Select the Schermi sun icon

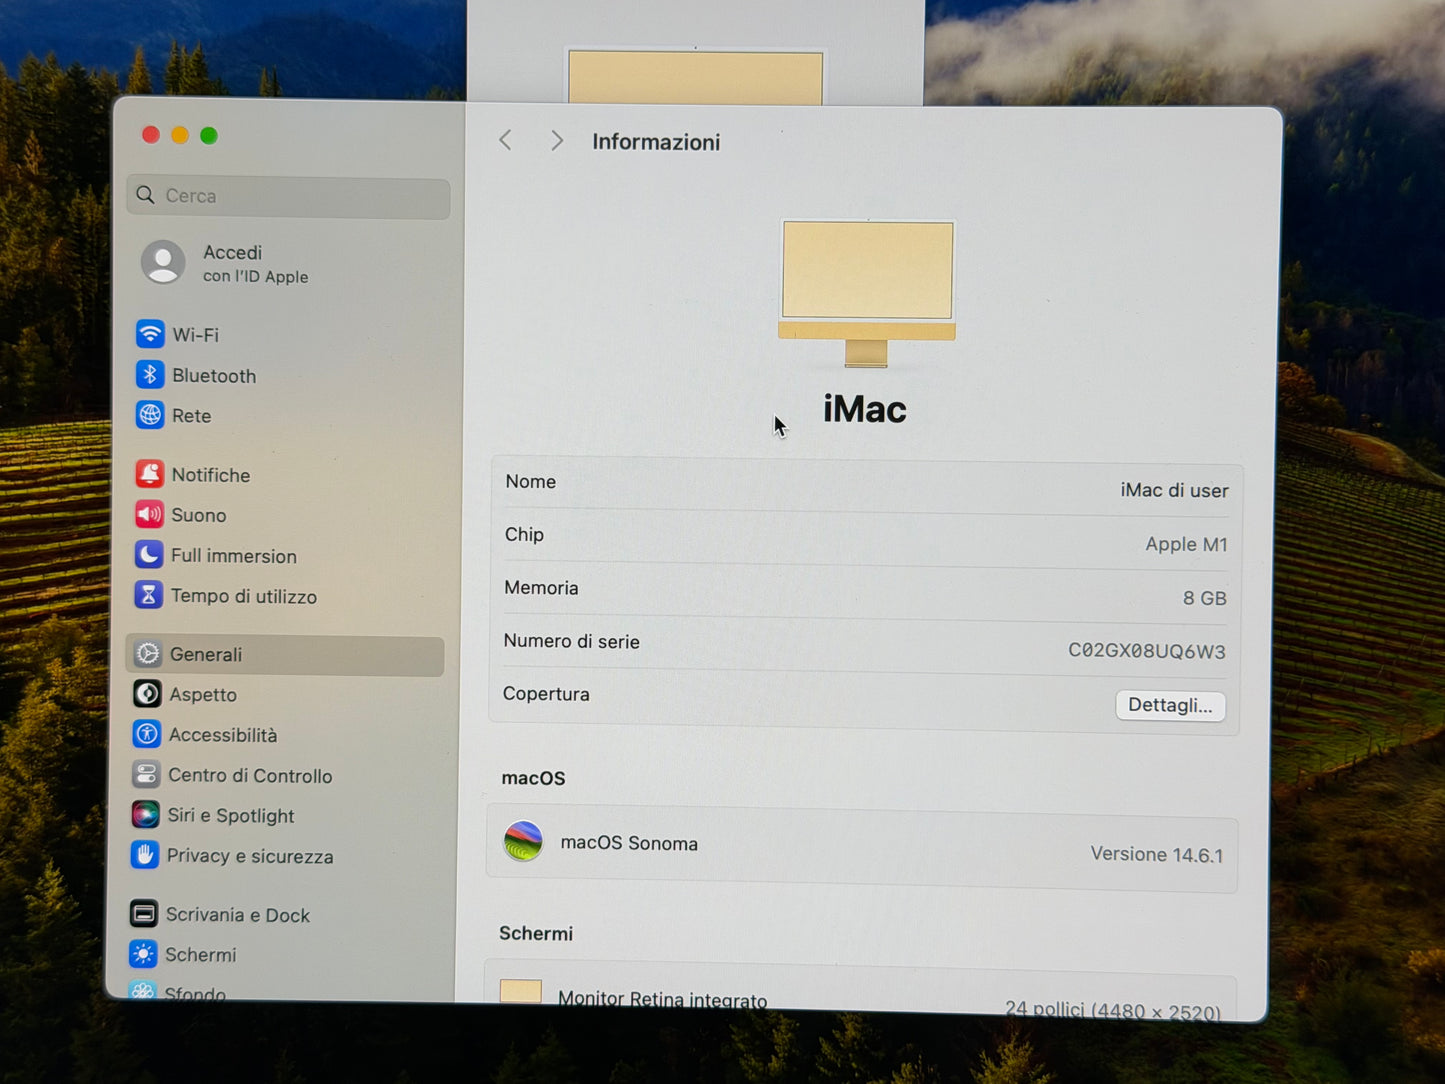pos(143,954)
